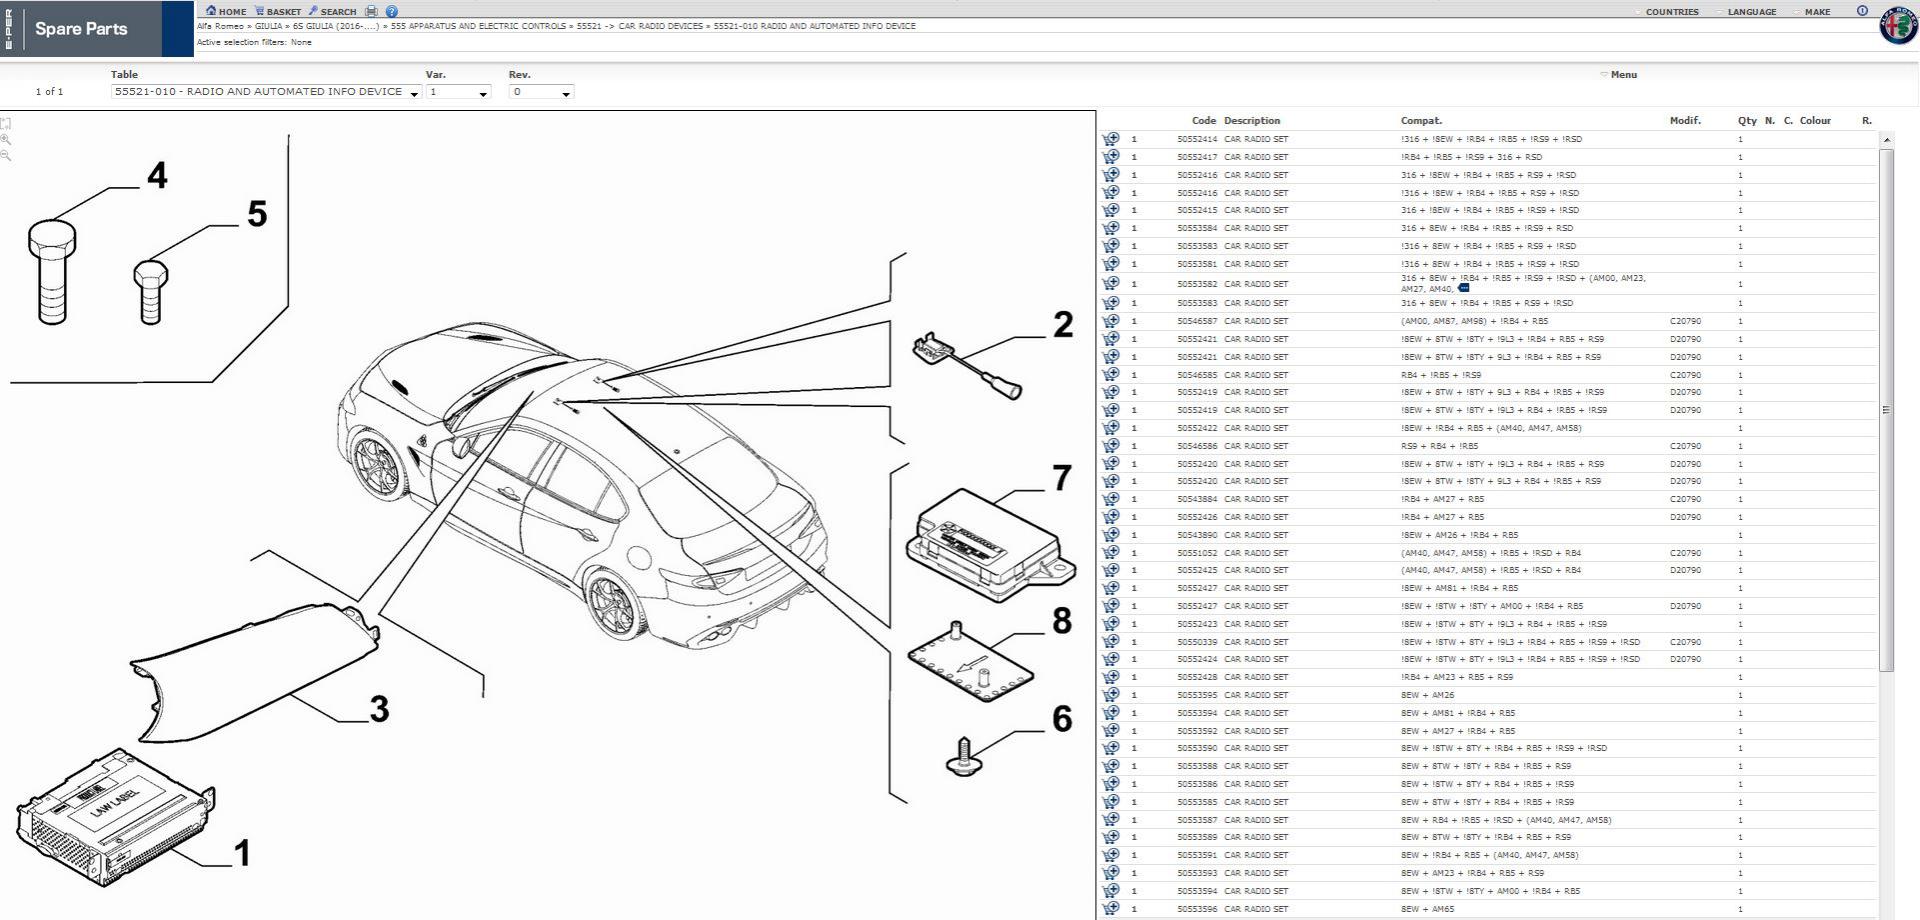The height and width of the screenshot is (920, 1920).
Task: Open the LANGUAGE menu
Action: point(1752,12)
